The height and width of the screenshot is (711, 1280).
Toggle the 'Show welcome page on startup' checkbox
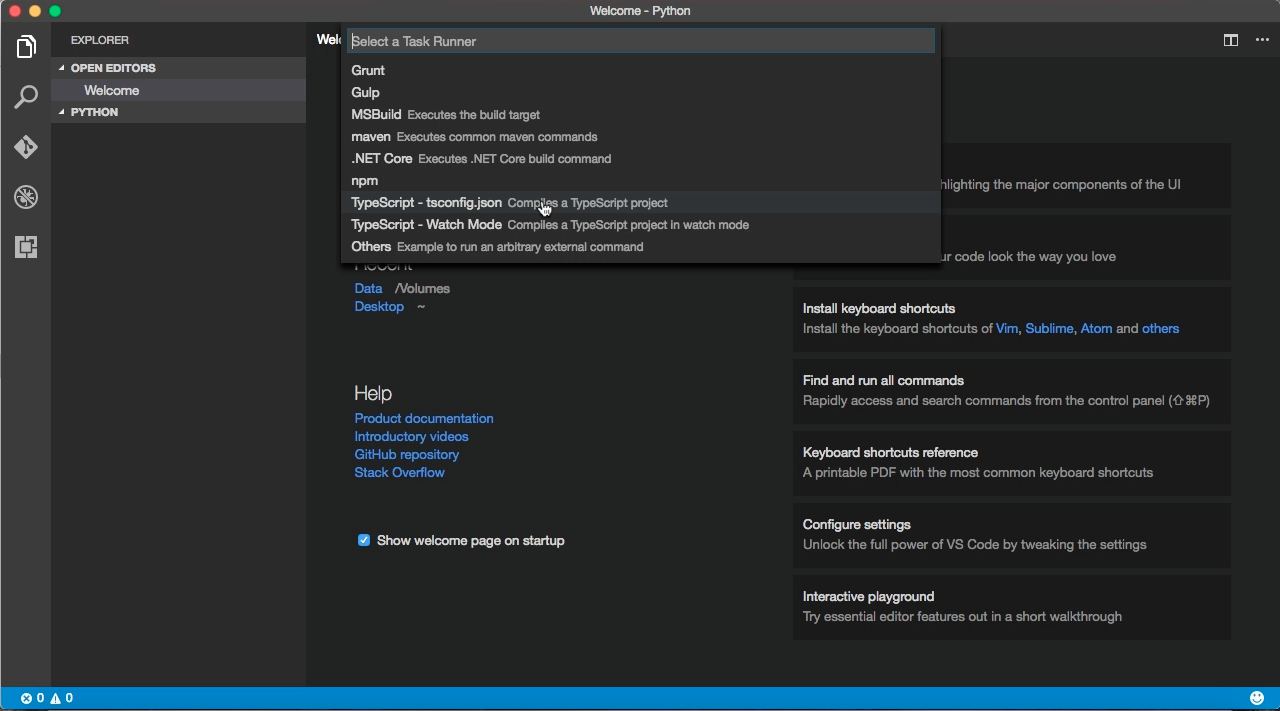coord(364,540)
